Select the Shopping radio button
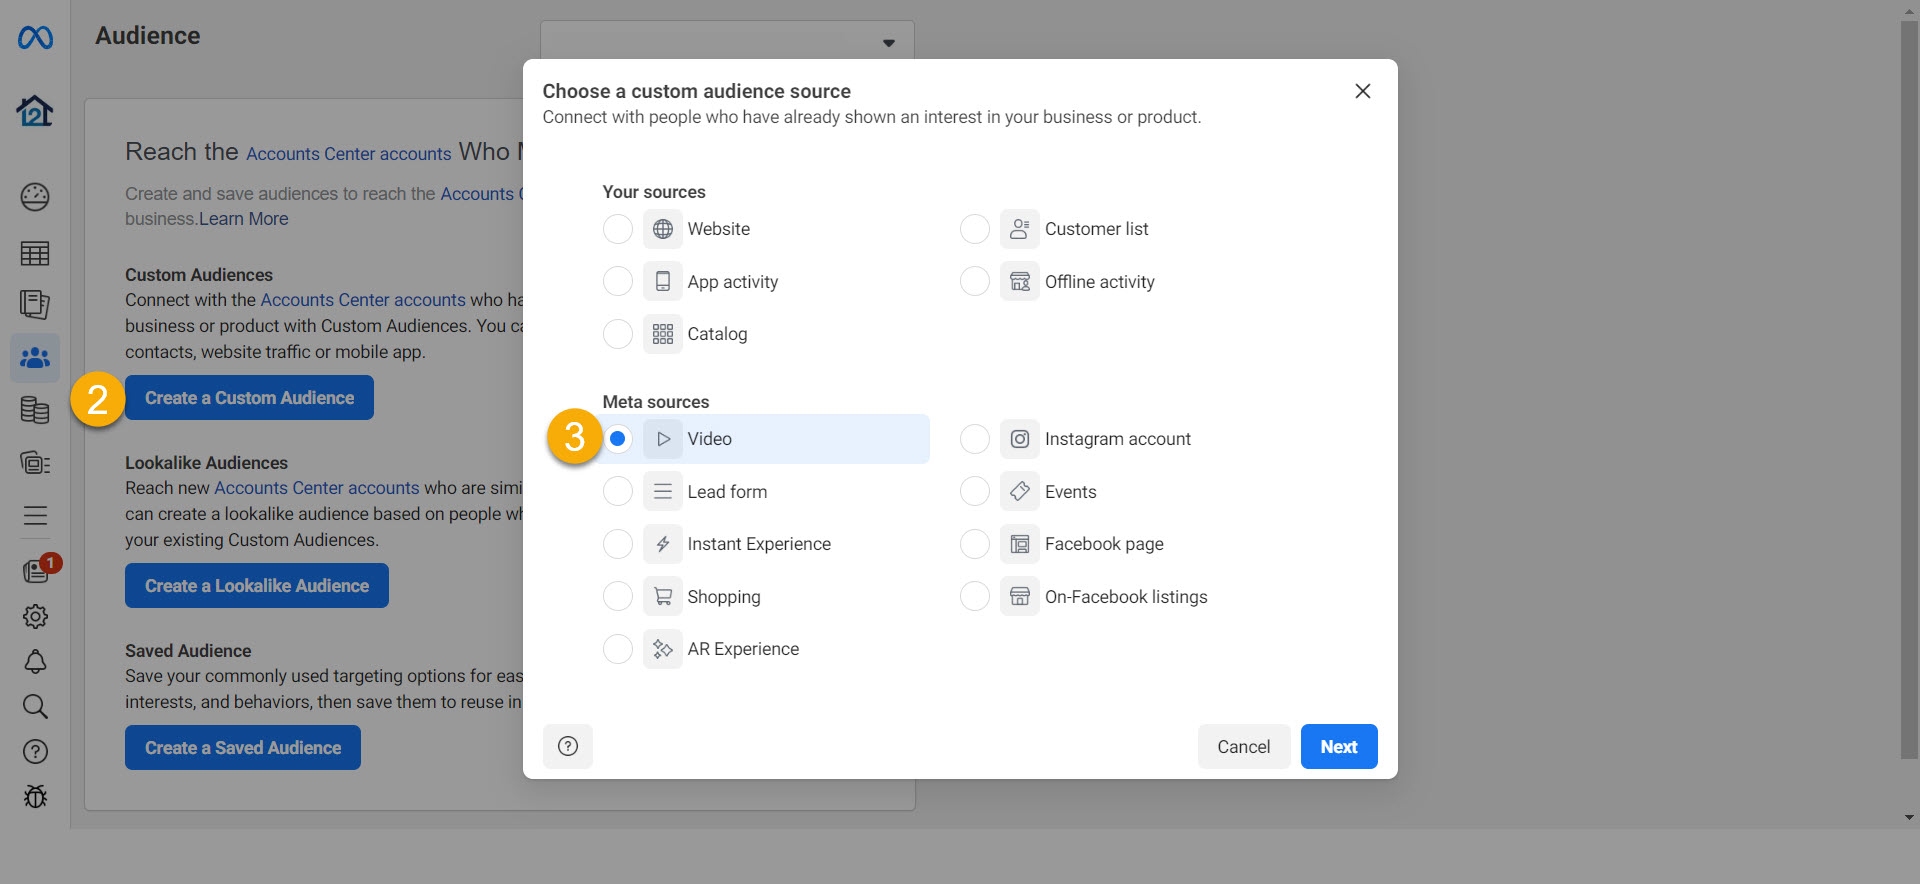 click(x=618, y=597)
